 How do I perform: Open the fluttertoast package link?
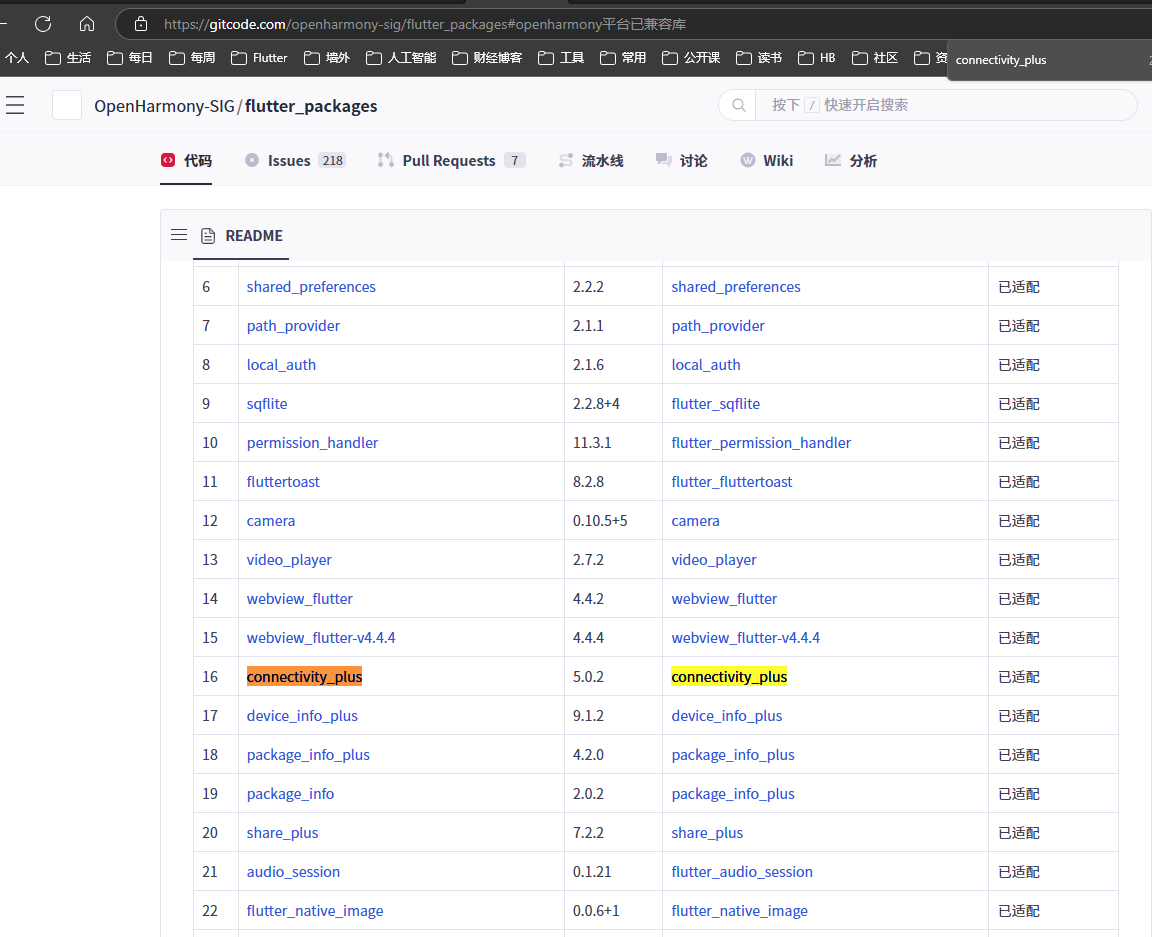[283, 481]
